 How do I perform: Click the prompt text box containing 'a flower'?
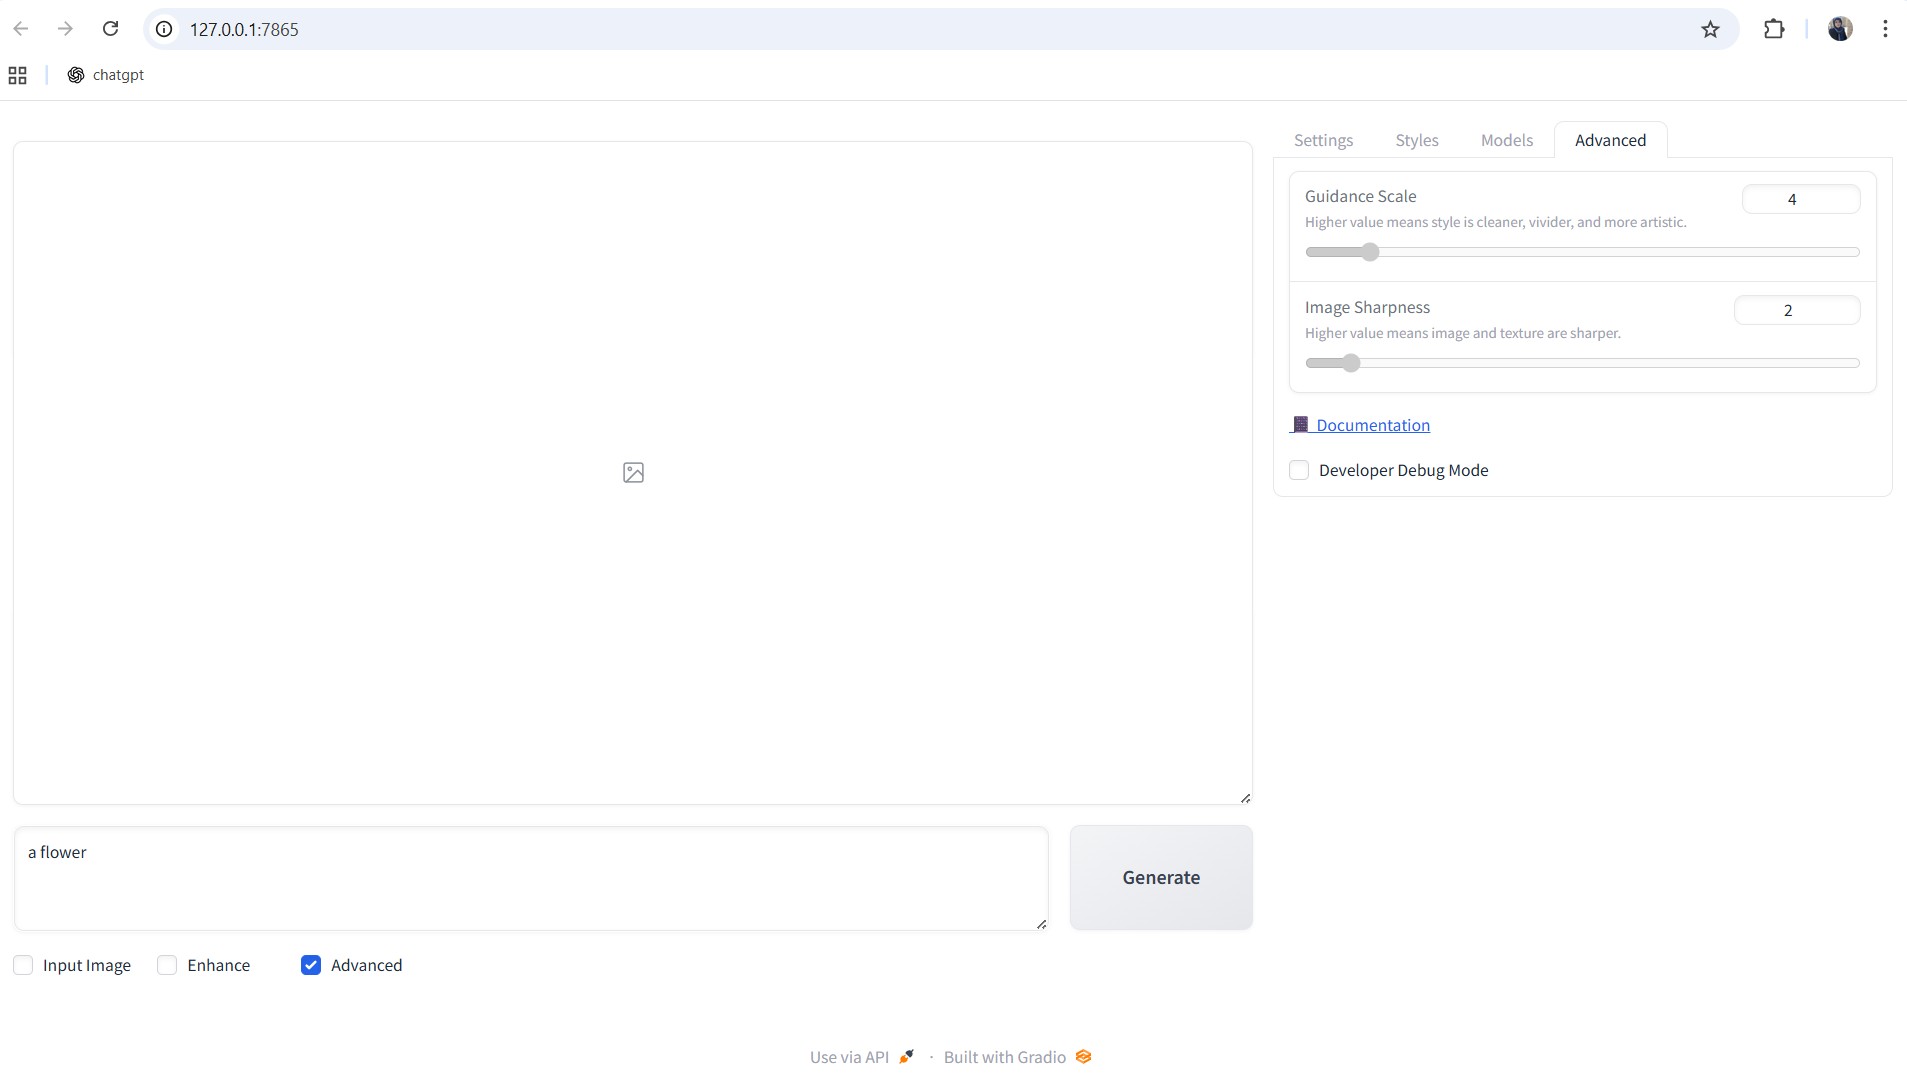click(x=530, y=878)
